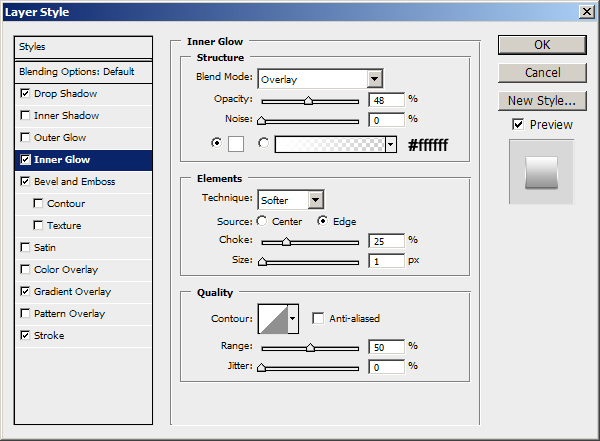
Task: Click the Noise value field
Action: point(386,120)
